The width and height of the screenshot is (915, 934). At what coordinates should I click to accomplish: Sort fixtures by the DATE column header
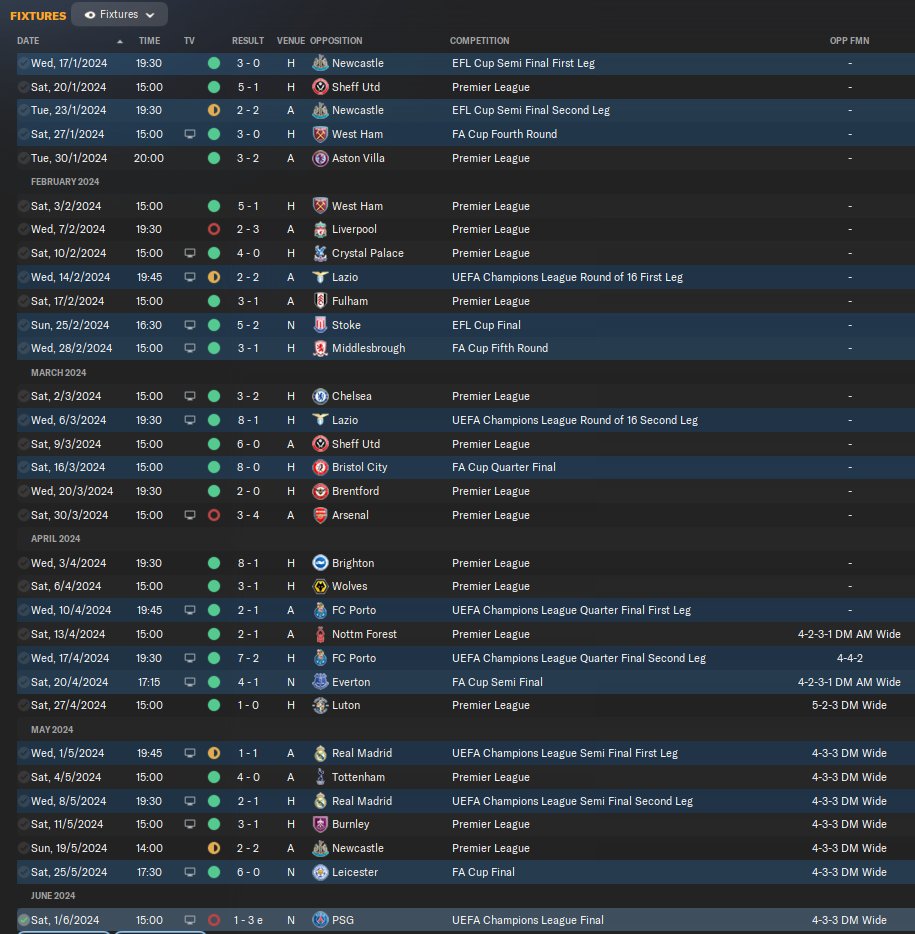[28, 41]
